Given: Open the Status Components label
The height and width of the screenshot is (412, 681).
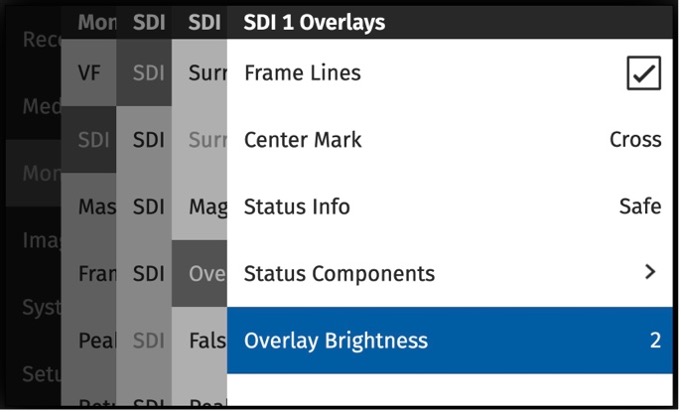Looking at the screenshot, I should tap(339, 273).
